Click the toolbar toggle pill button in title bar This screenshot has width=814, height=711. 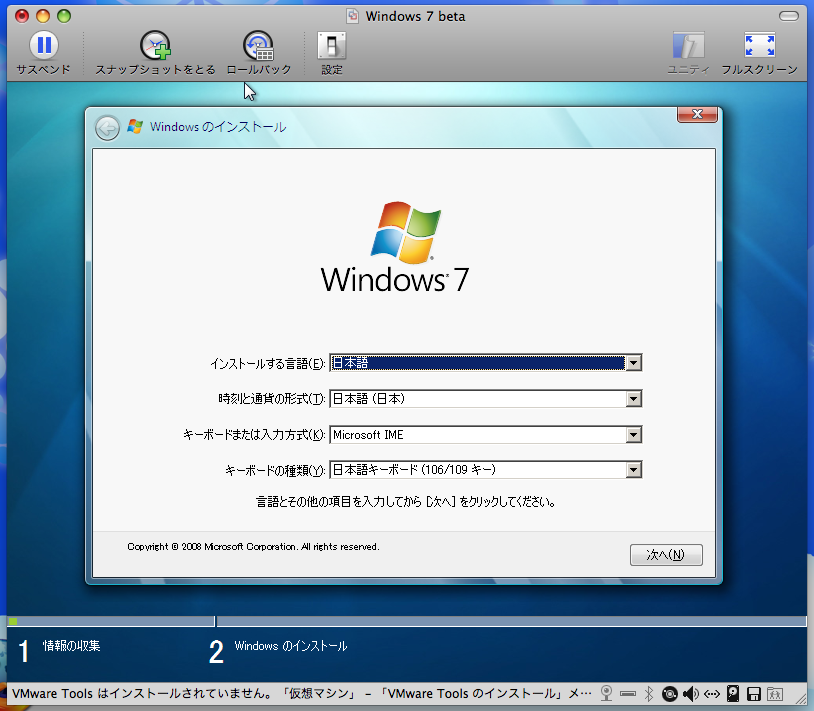coord(789,16)
